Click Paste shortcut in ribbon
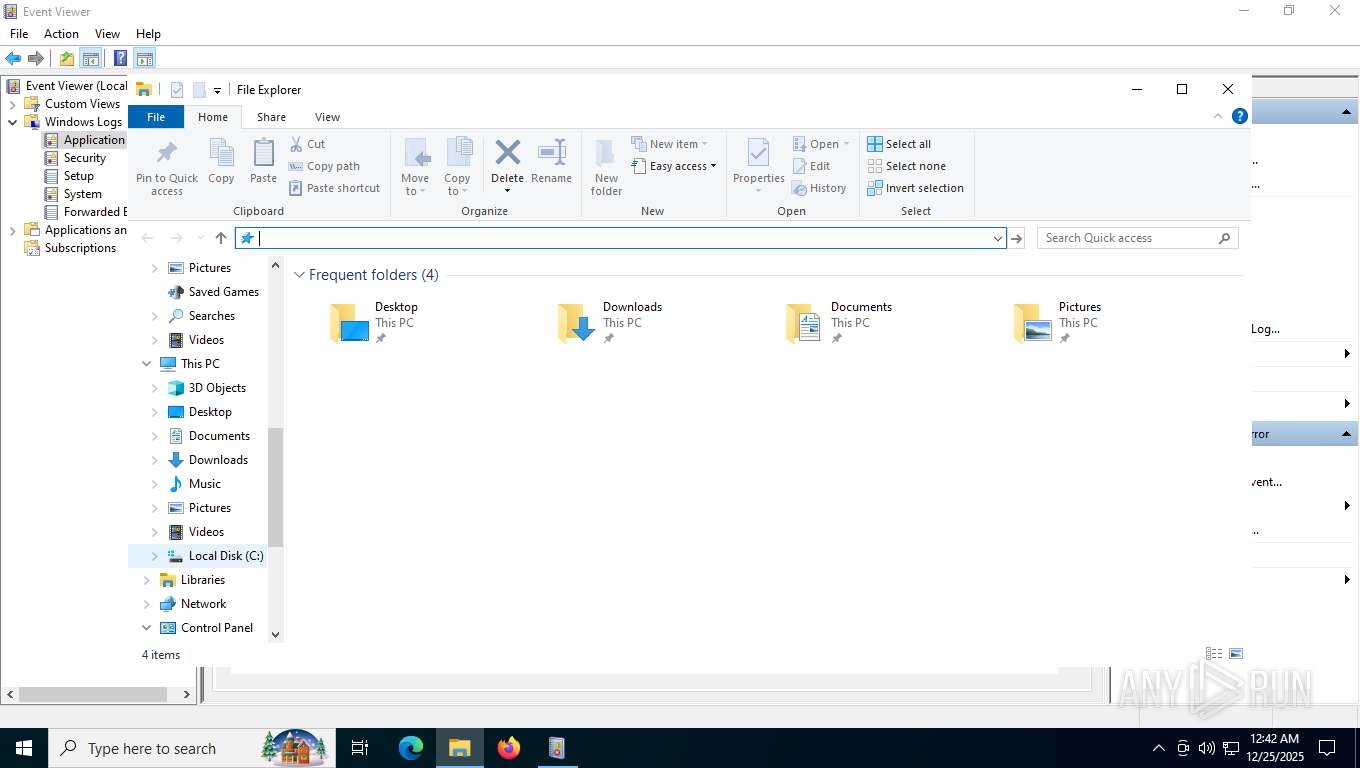Screen dimensions: 1360x768 click(x=334, y=188)
